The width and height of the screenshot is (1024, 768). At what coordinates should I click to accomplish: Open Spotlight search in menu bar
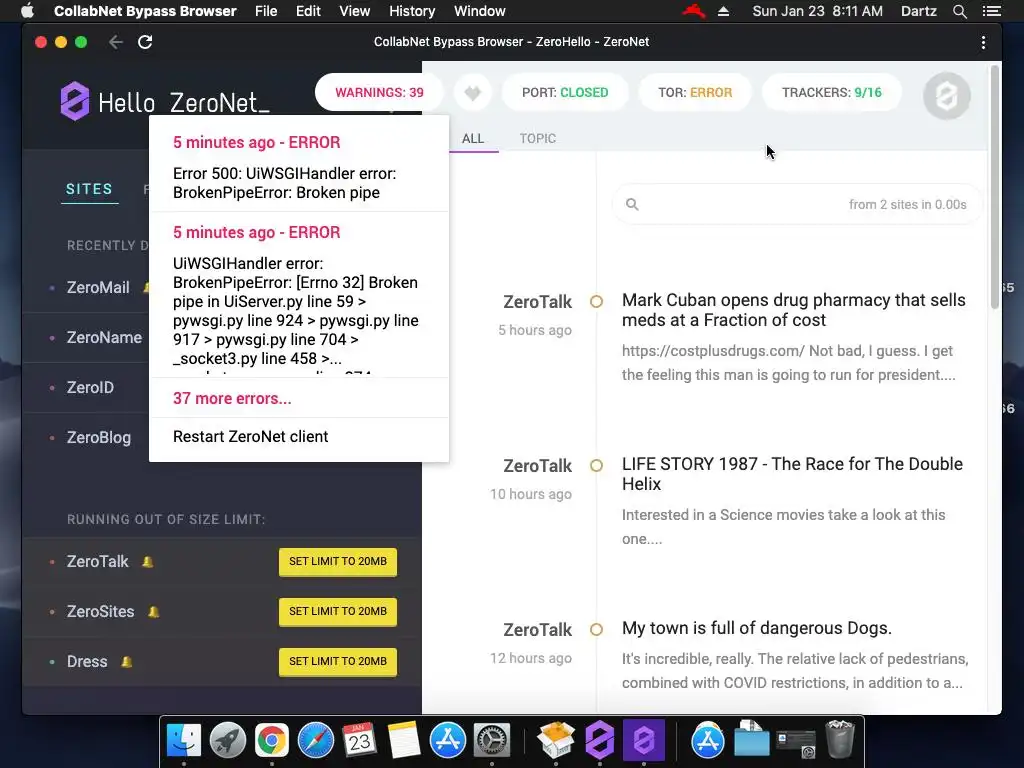click(959, 11)
